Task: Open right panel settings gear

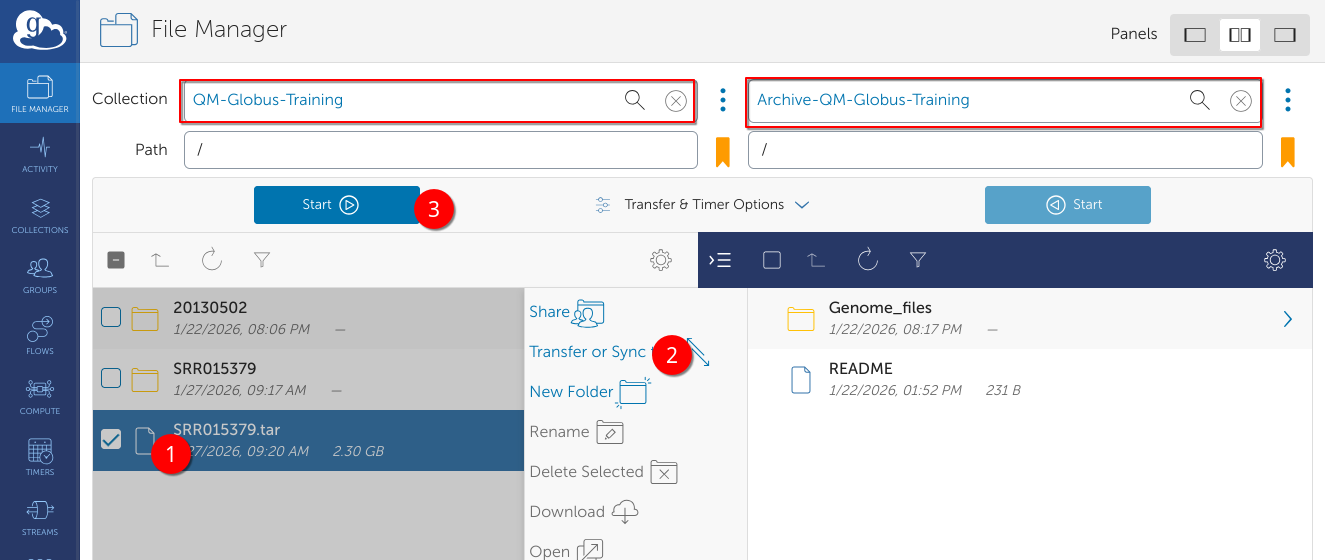Action: (1274, 260)
